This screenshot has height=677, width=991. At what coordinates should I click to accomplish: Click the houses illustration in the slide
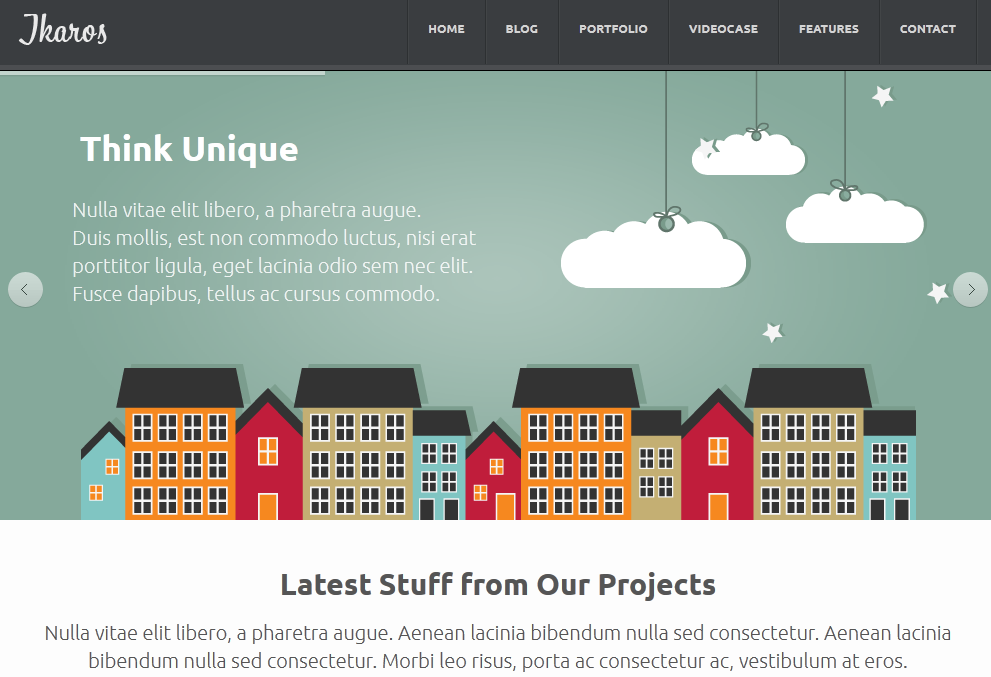pyautogui.click(x=499, y=442)
